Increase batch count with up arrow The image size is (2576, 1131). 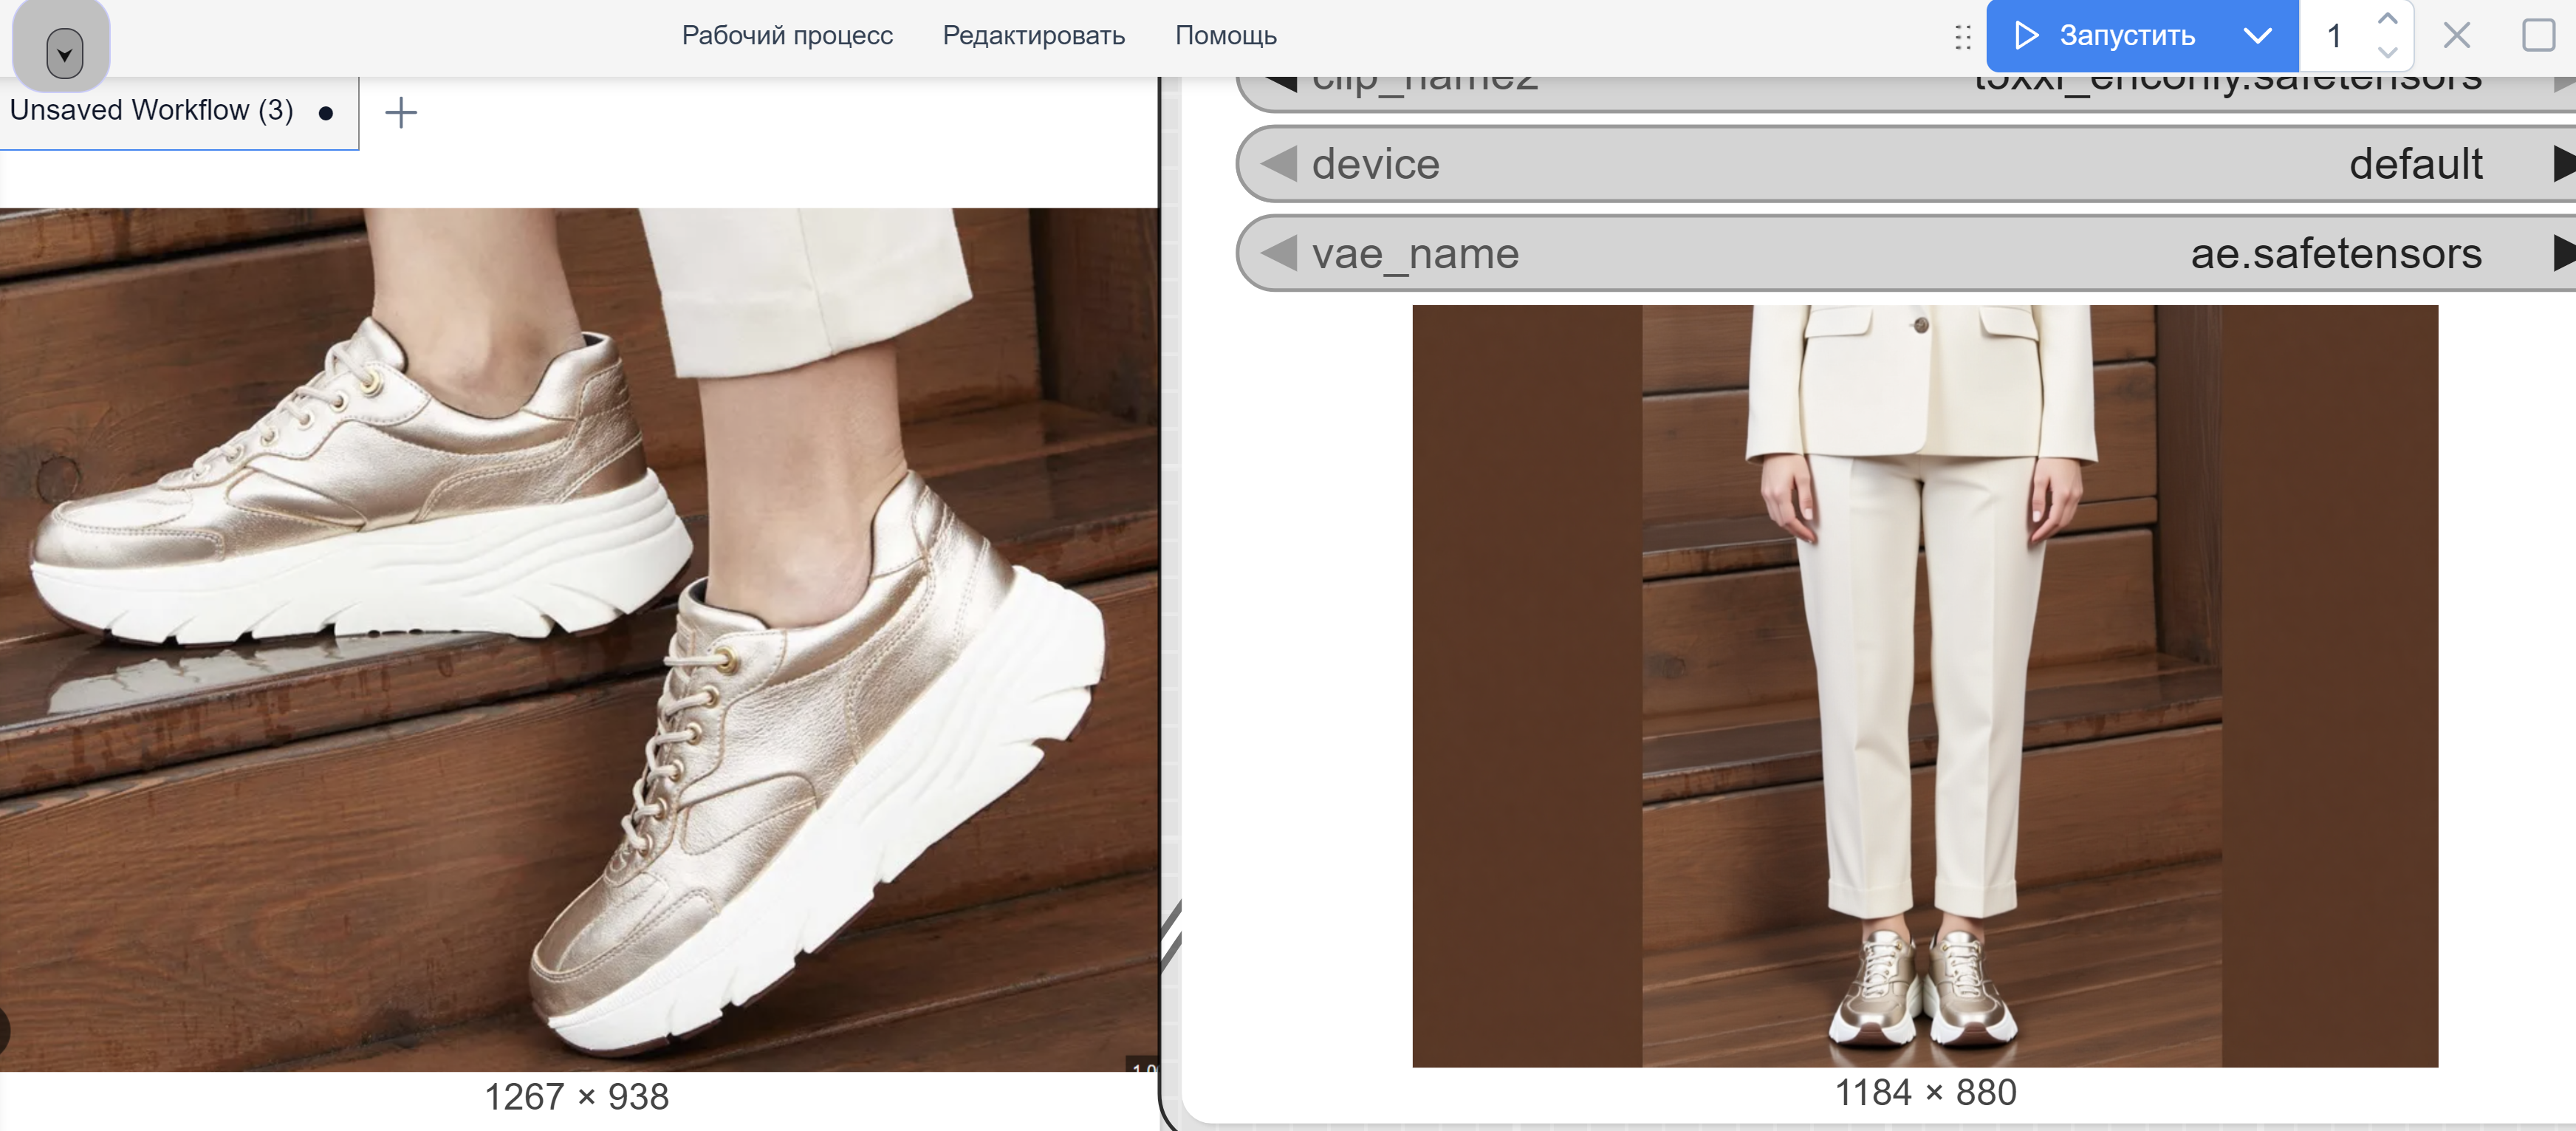click(x=2387, y=19)
